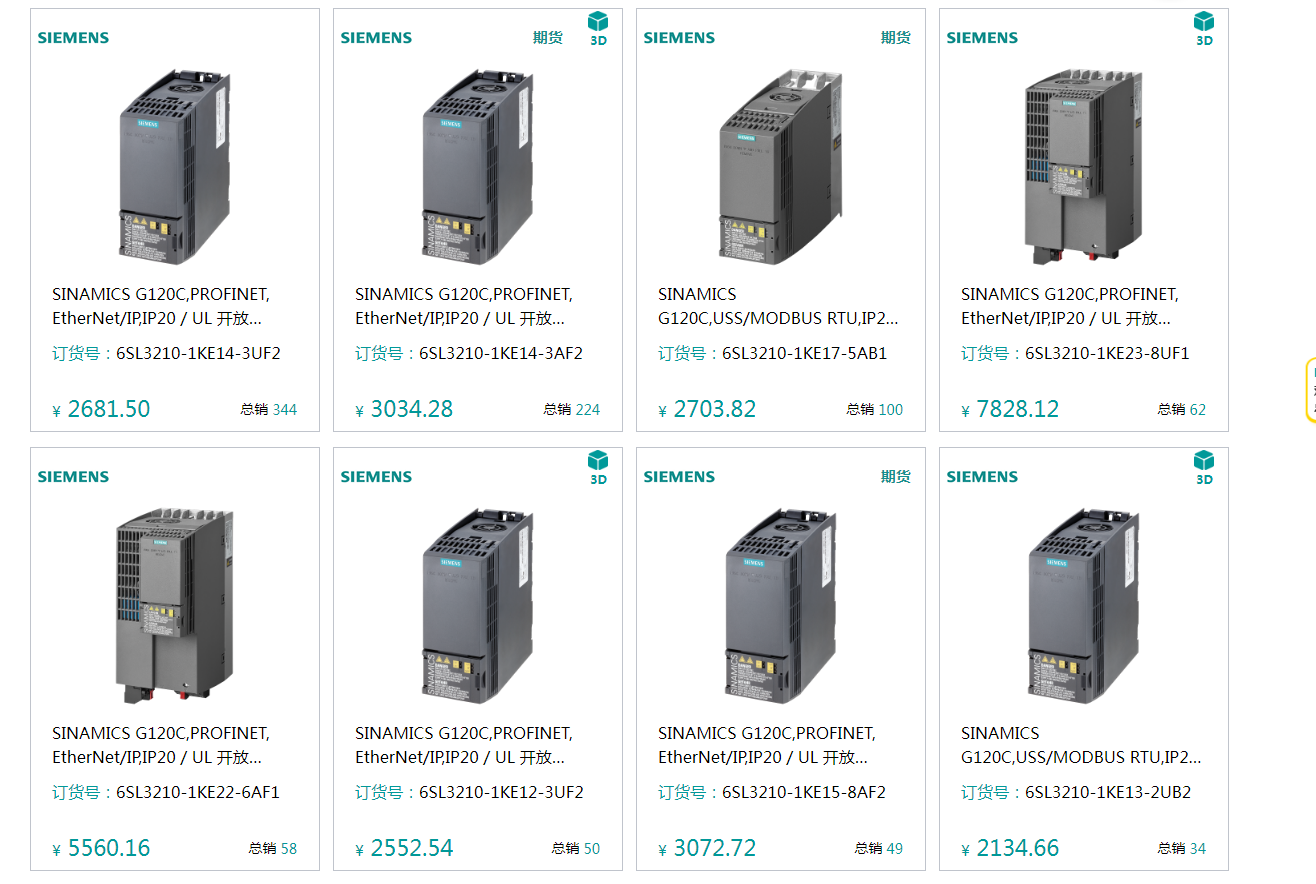Screen dimensions: 1316x884
Task: Click Siemens logo on 6SL3210-1KE14-3AF2 card
Action: (x=376, y=38)
